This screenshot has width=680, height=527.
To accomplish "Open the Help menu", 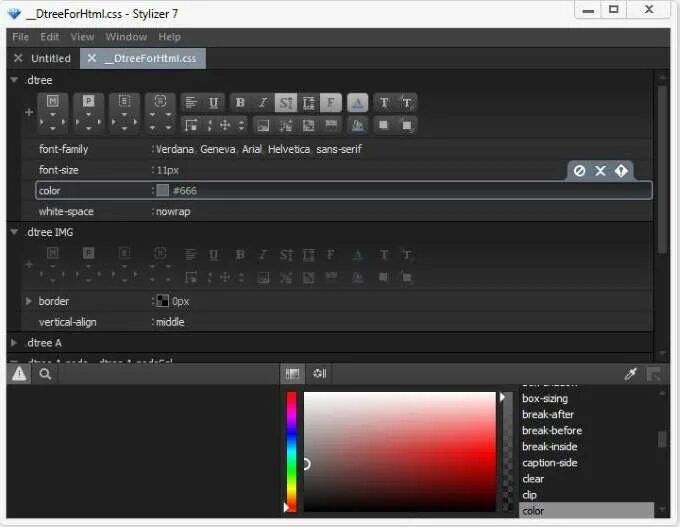I will pyautogui.click(x=170, y=37).
